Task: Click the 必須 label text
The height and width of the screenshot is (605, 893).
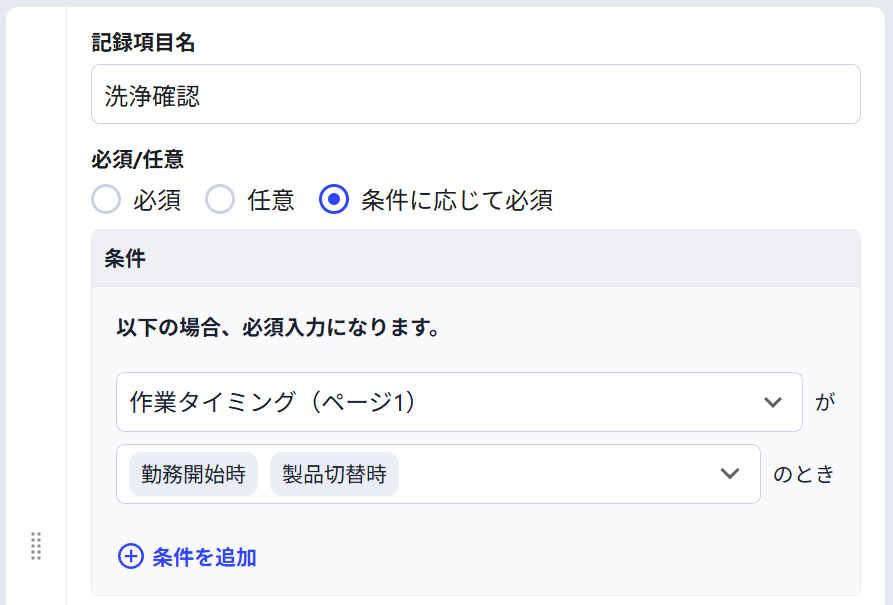Action: point(157,200)
